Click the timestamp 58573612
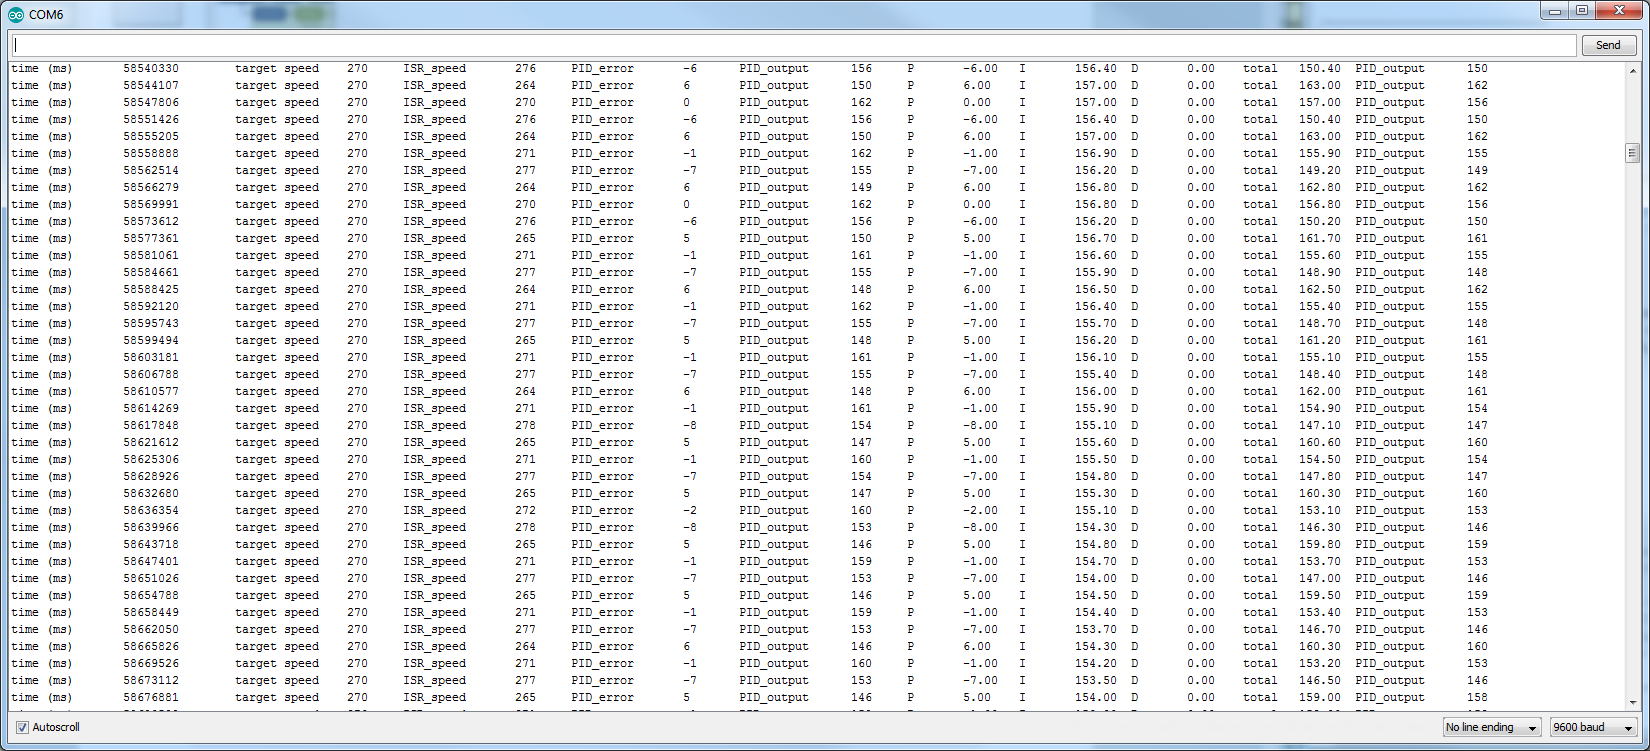1650x751 pixels. [x=151, y=221]
